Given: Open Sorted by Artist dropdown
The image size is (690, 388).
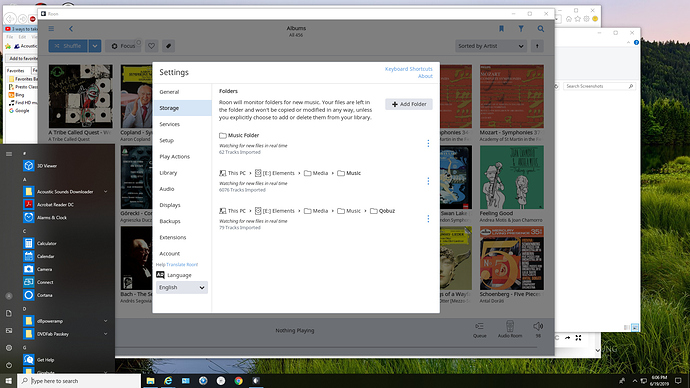Looking at the screenshot, I should [x=491, y=46].
